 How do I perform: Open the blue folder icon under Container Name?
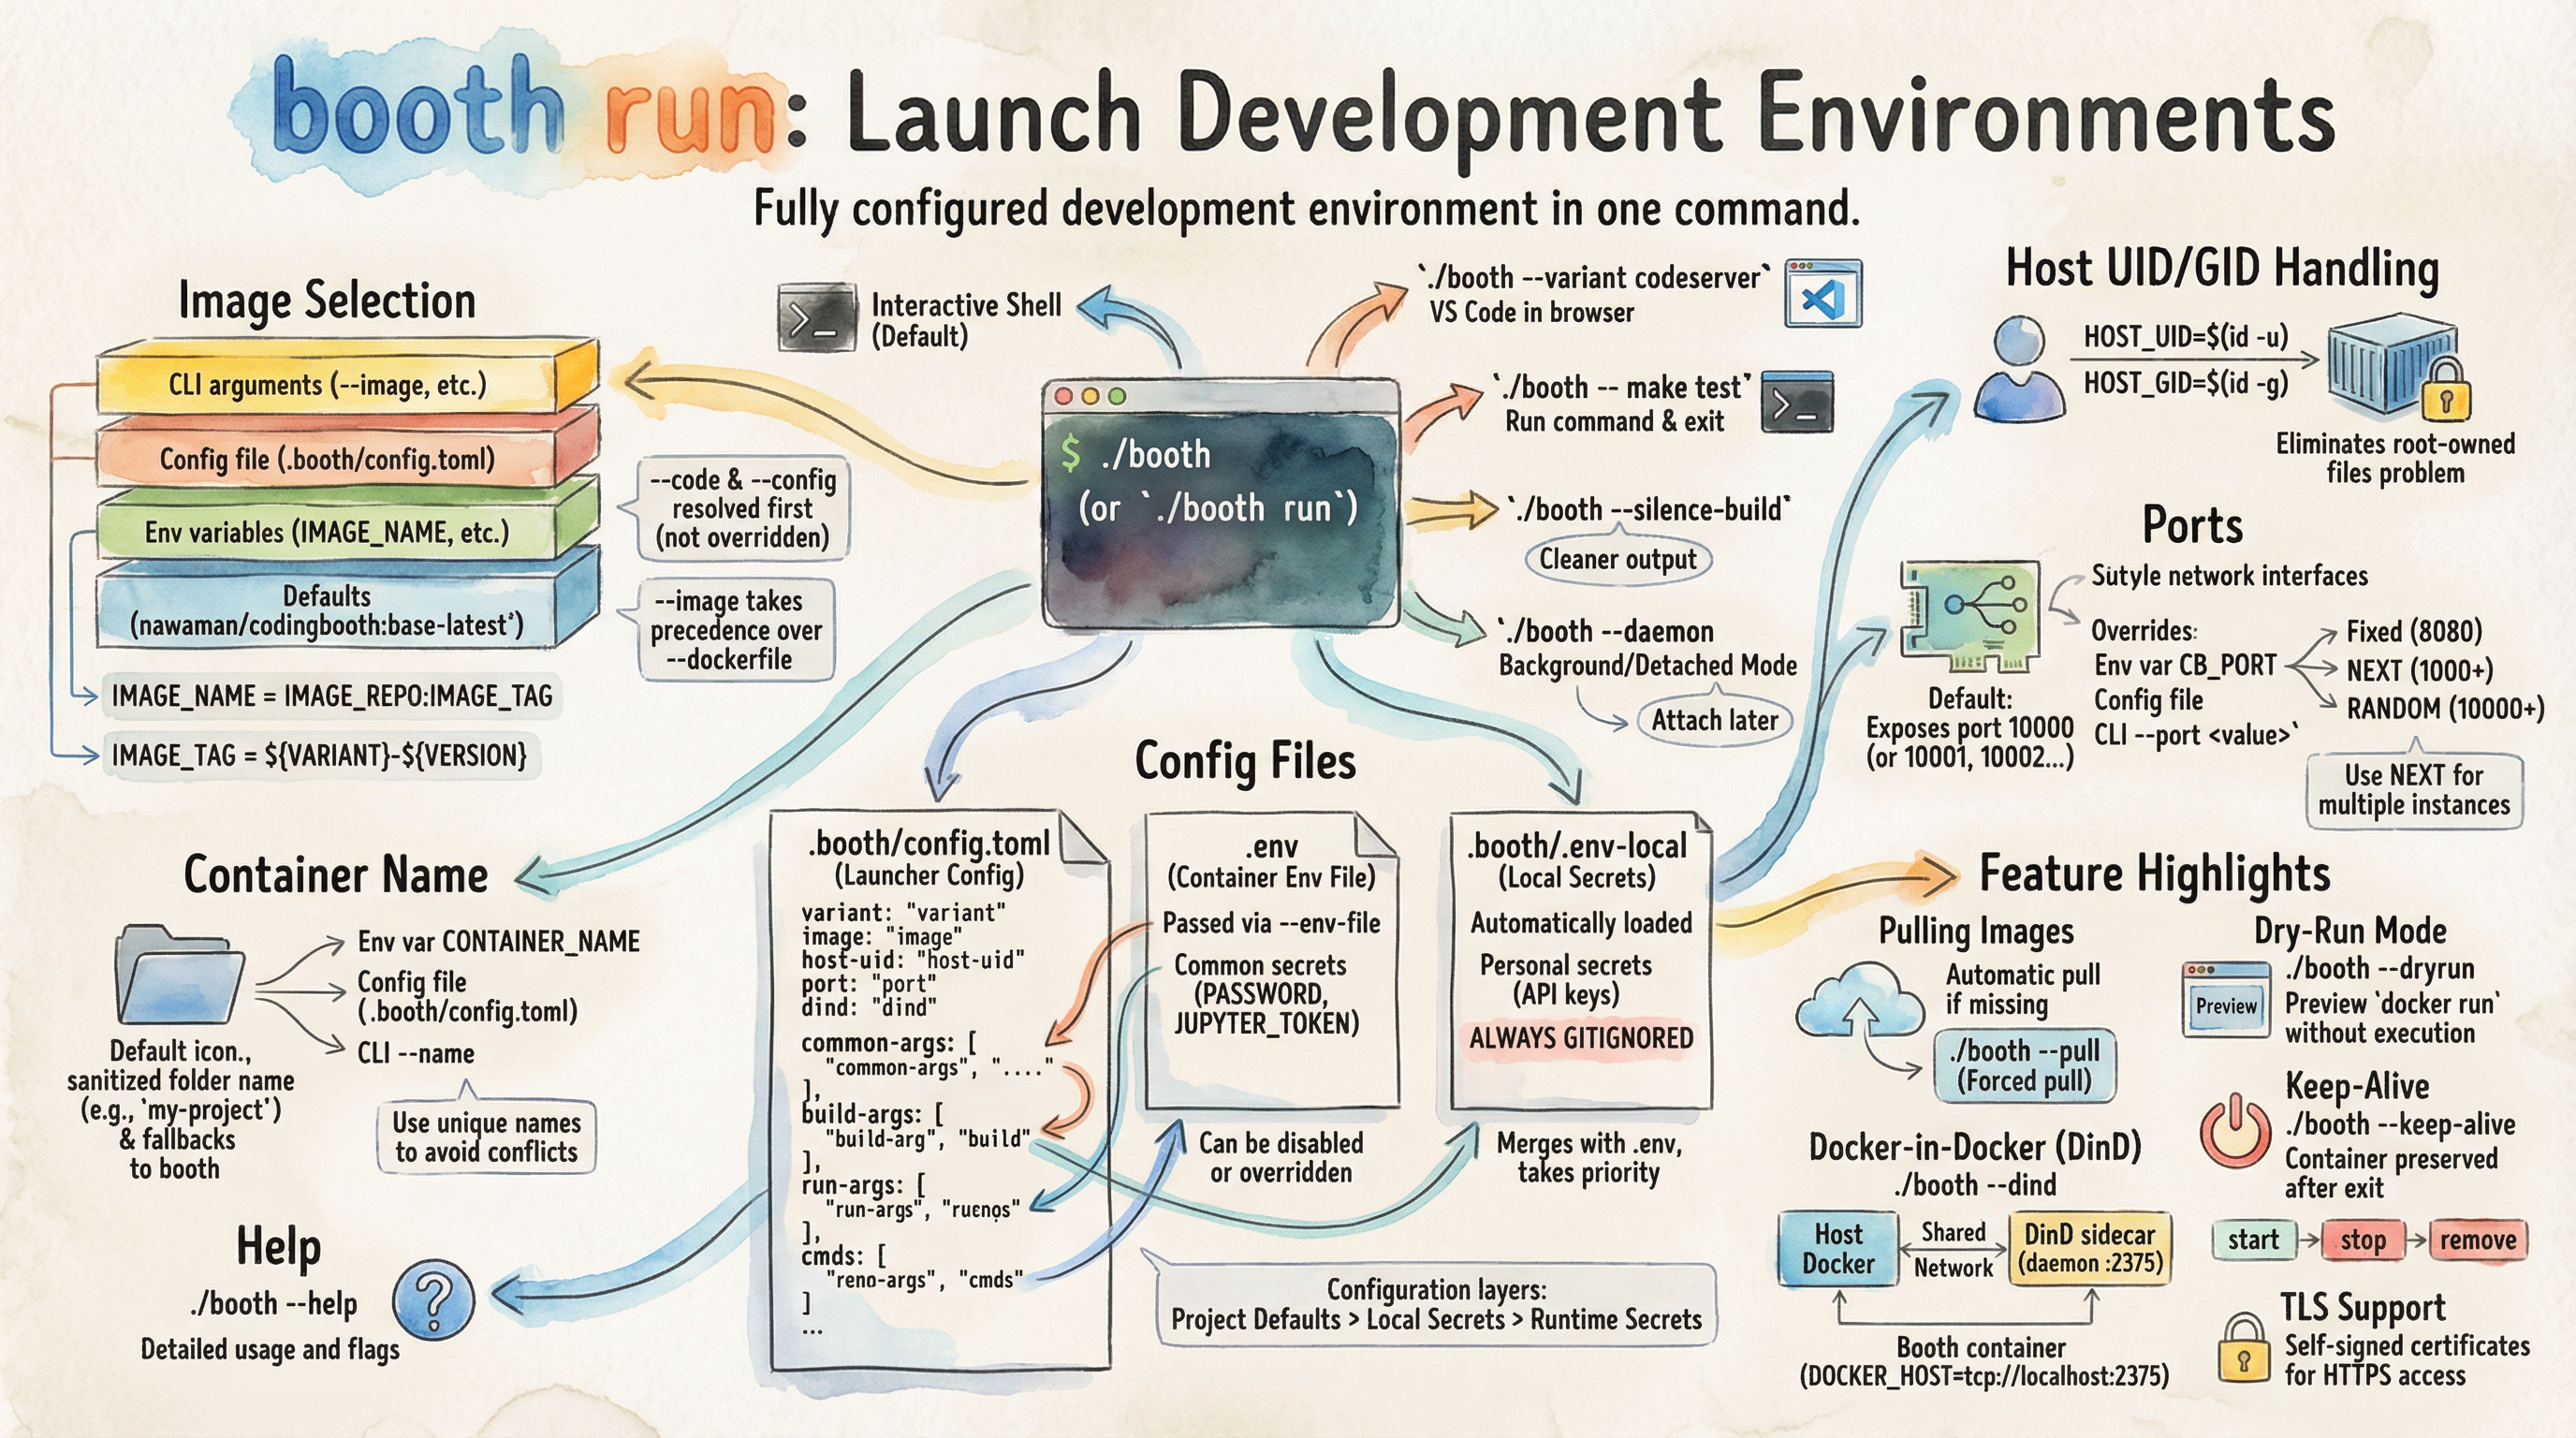tap(180, 973)
